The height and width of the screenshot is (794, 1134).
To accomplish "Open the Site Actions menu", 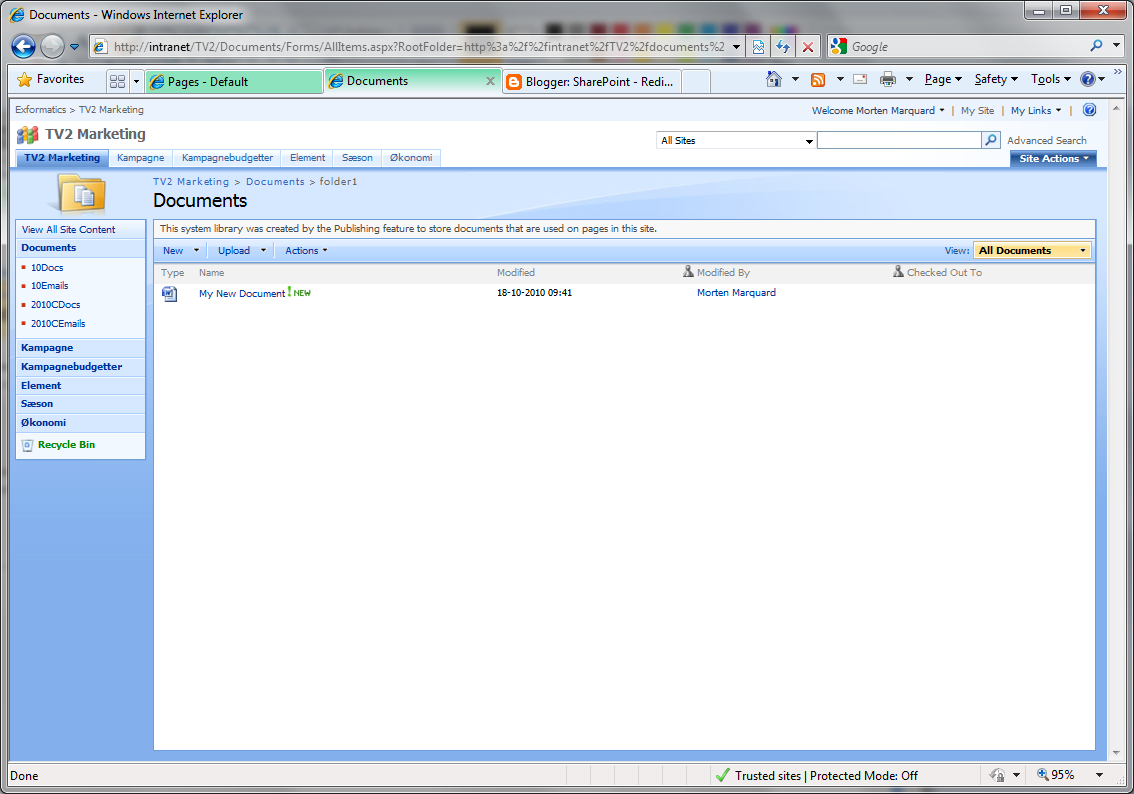I will click(x=1053, y=159).
